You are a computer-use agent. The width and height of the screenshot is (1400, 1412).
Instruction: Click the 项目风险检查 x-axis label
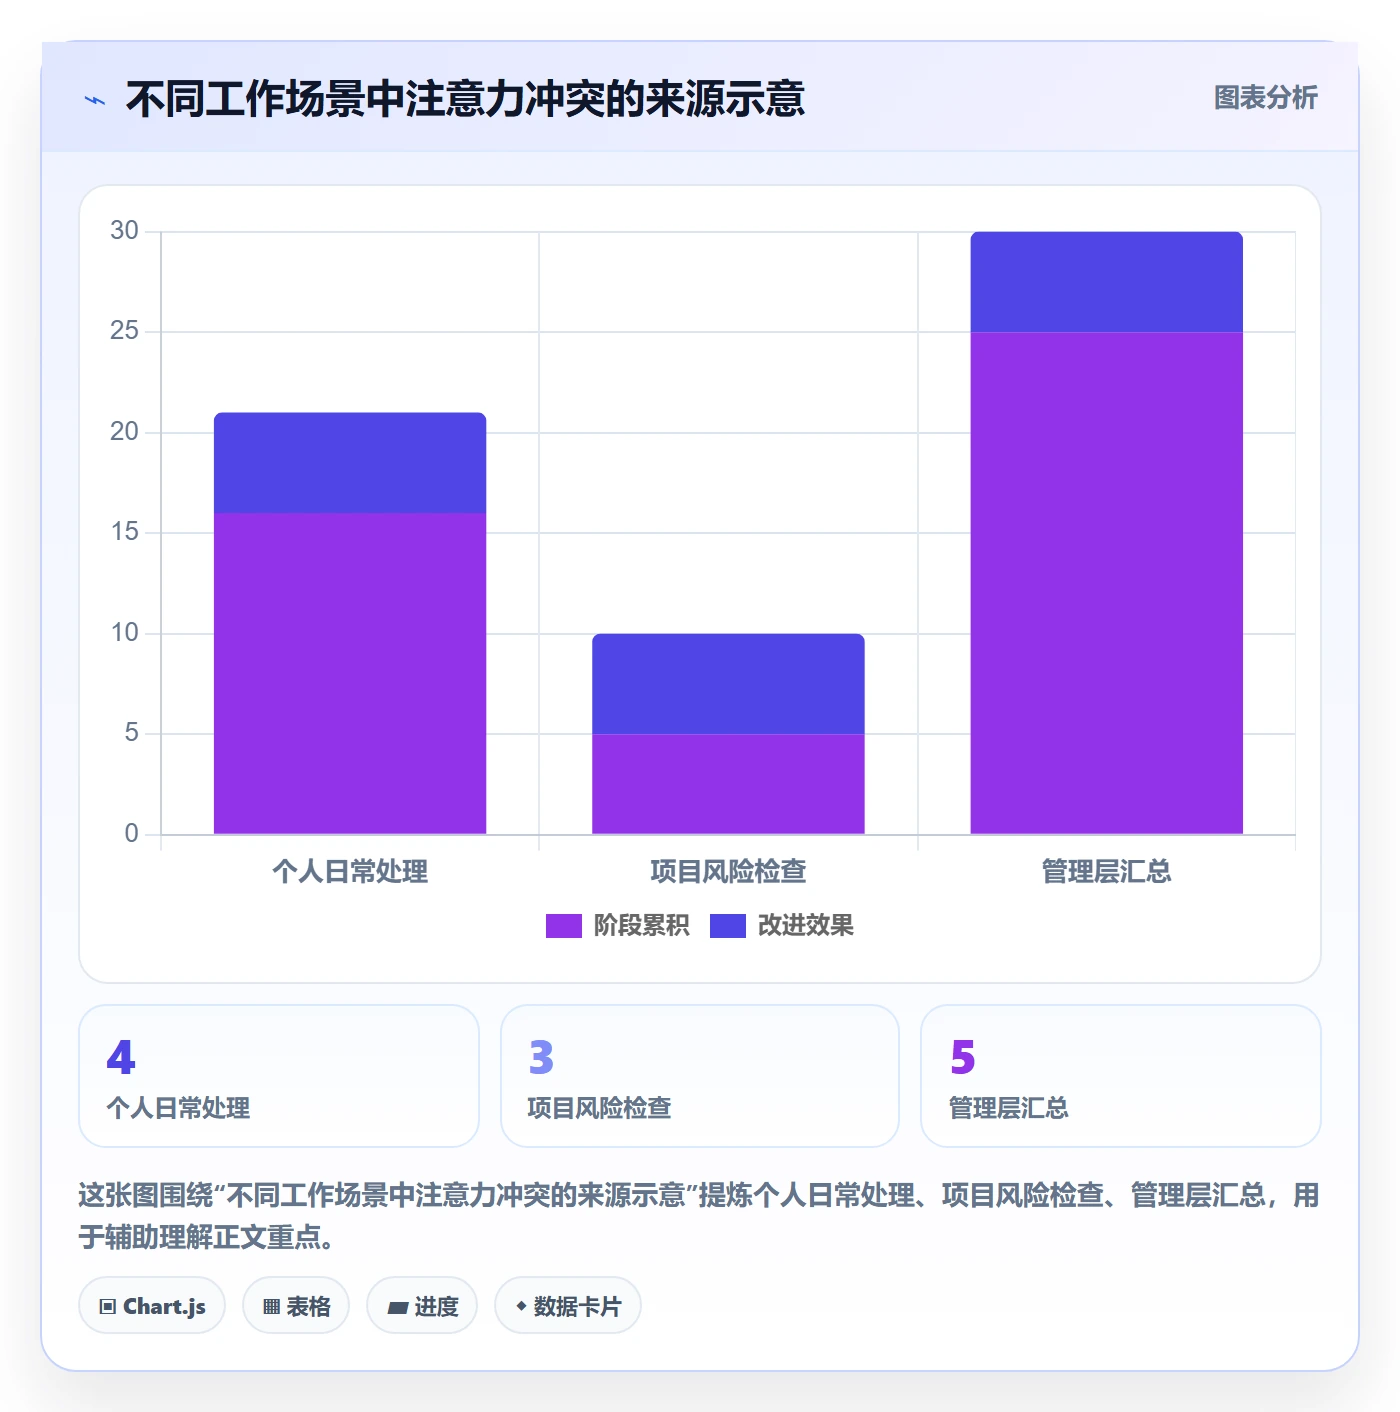tap(728, 872)
